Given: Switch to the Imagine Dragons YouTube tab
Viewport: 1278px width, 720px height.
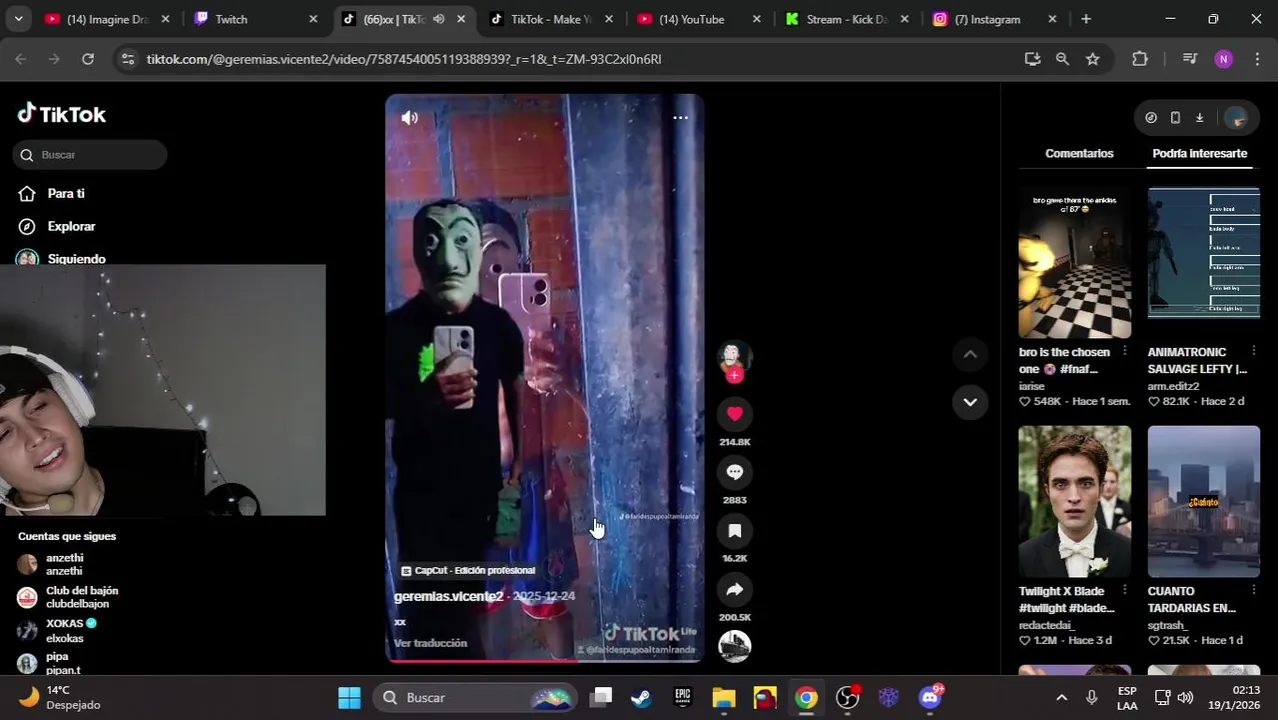Looking at the screenshot, I should pyautogui.click(x=106, y=19).
